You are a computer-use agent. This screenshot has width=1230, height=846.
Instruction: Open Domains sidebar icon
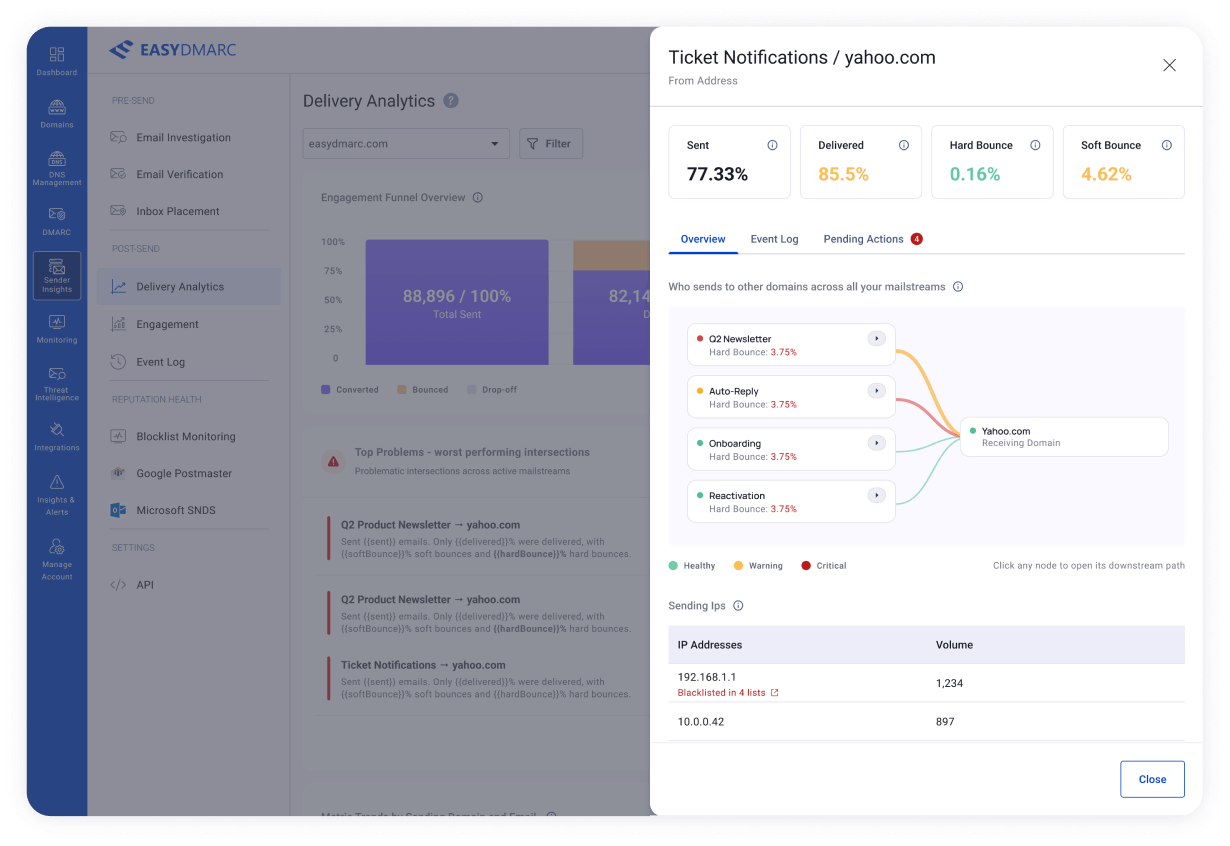[57, 114]
